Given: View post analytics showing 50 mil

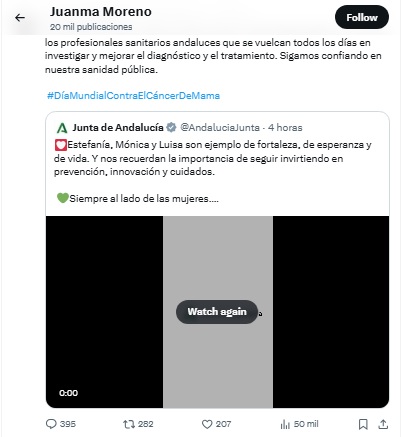Looking at the screenshot, I should [x=299, y=424].
